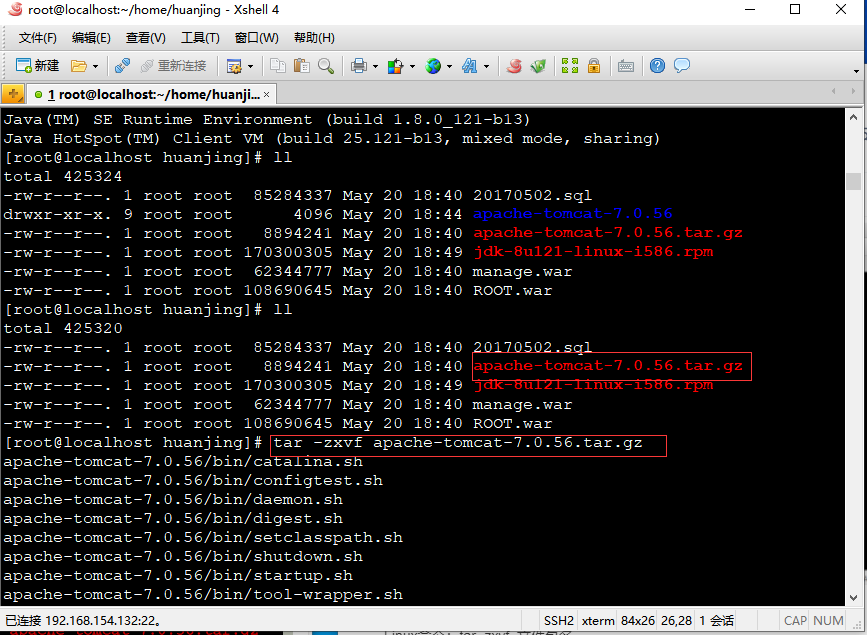
Task: Click the startup.sh output line
Action: tap(178, 576)
